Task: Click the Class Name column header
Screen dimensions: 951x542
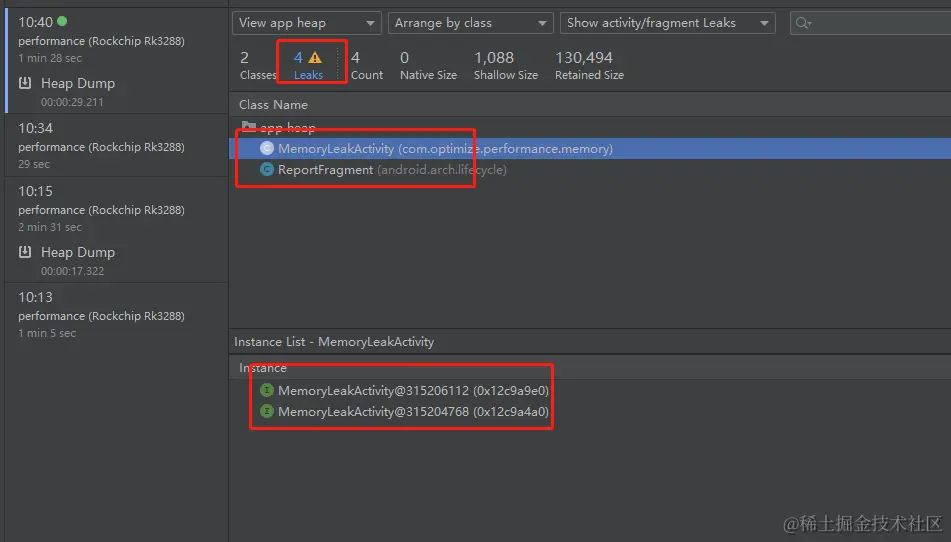Action: click(x=273, y=105)
